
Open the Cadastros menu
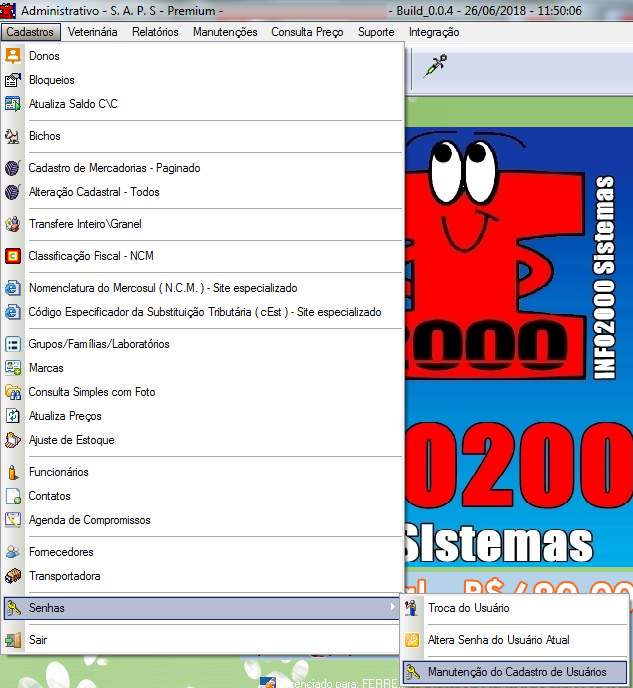pyautogui.click(x=30, y=32)
